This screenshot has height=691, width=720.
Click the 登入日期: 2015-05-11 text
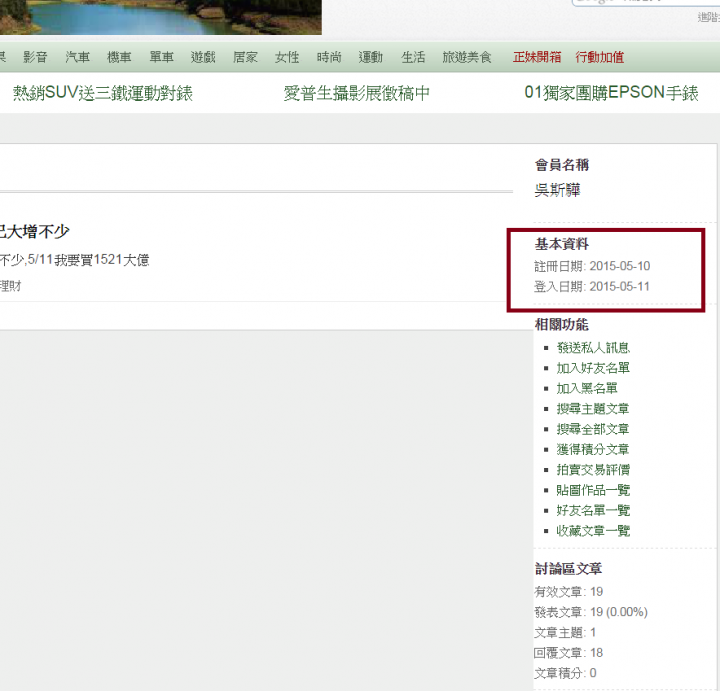pyautogui.click(x=592, y=287)
